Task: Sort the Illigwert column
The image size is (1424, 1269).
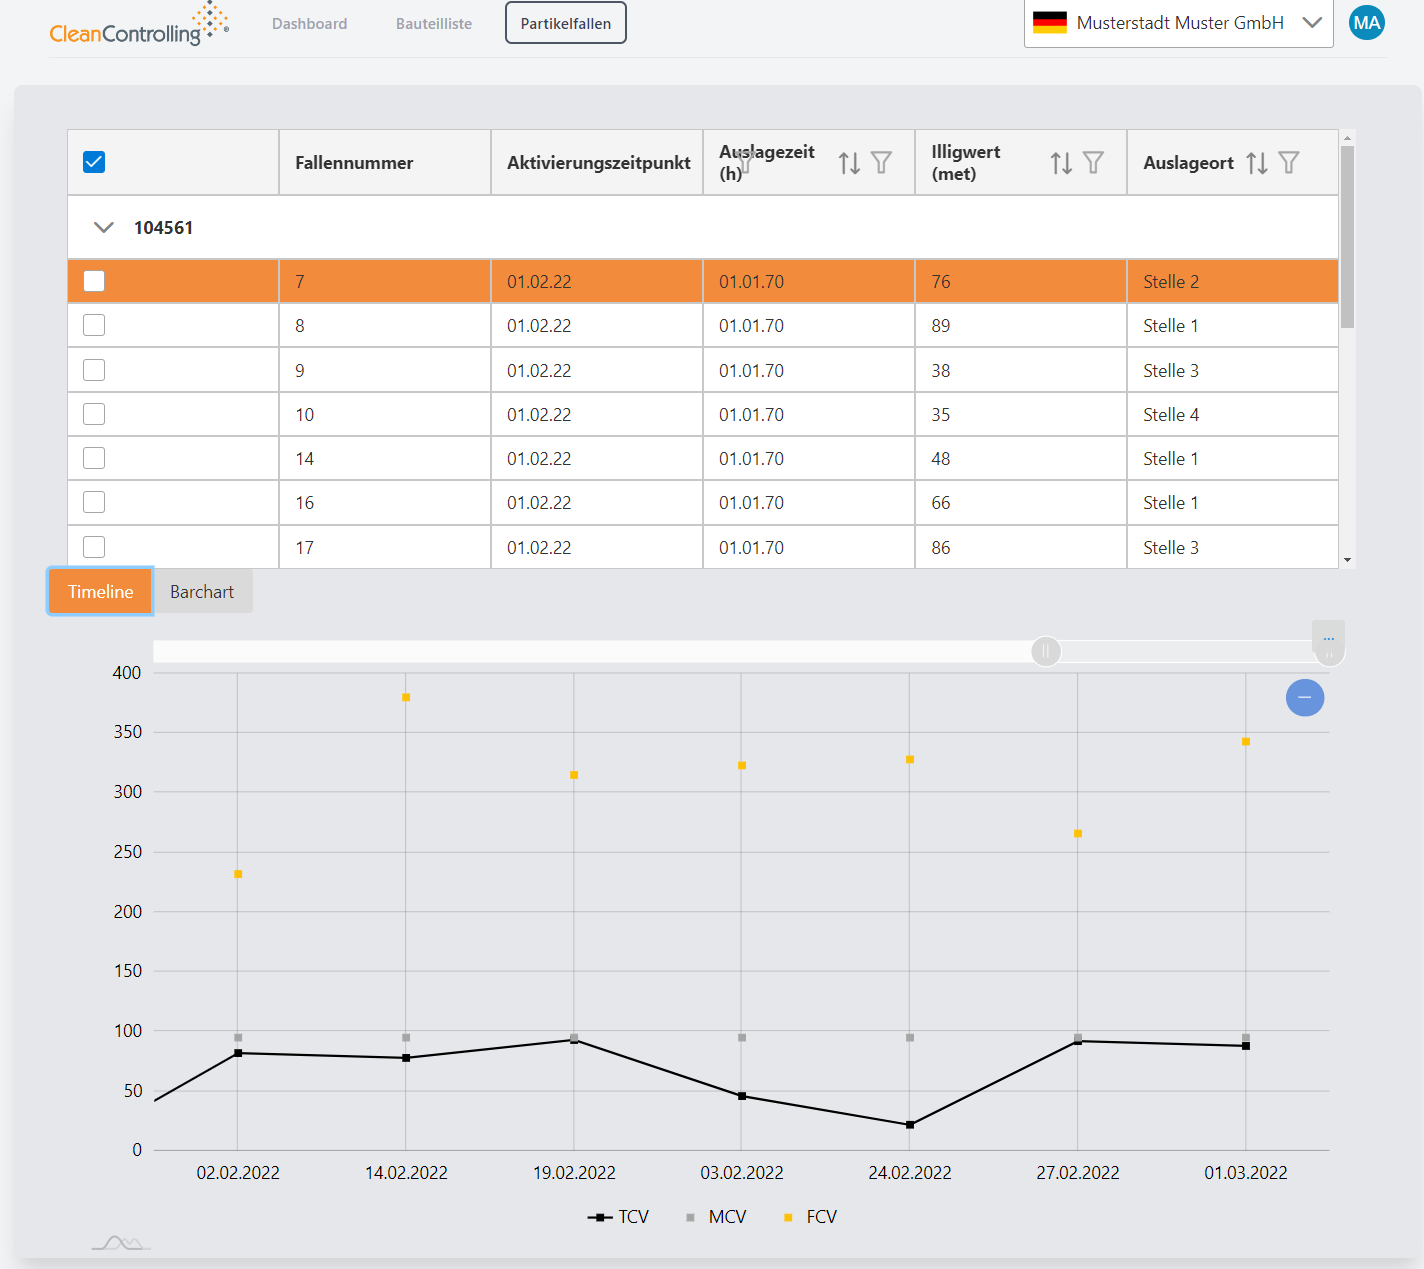Action: point(1061,163)
